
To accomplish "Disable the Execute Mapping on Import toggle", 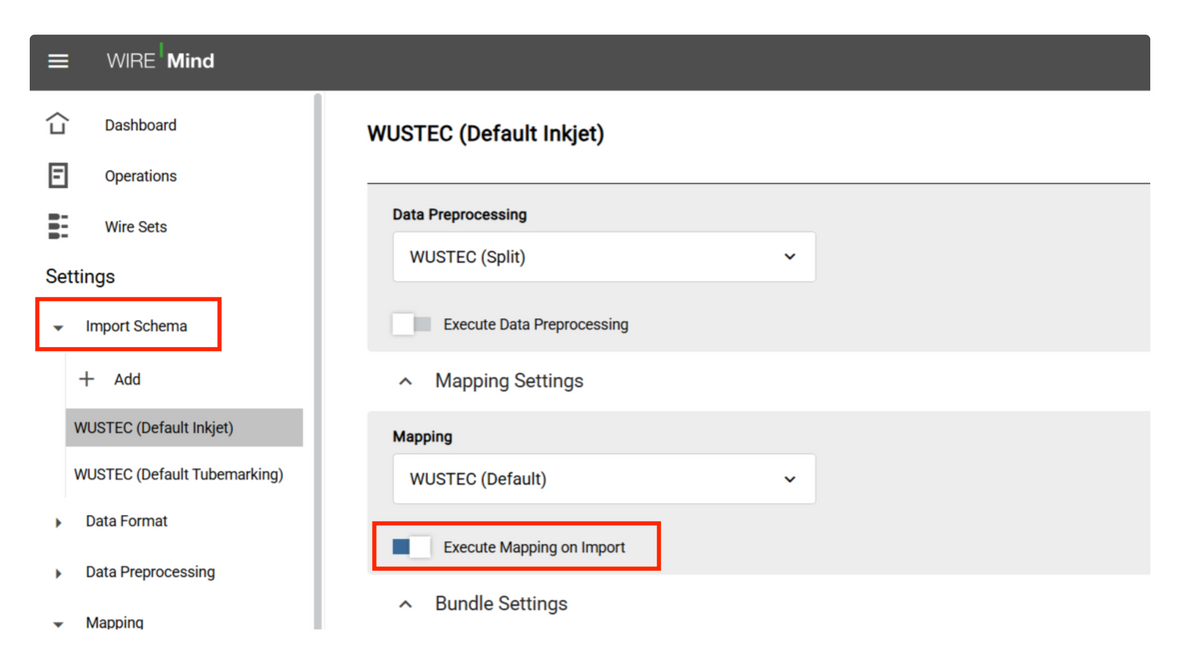I will (x=412, y=547).
